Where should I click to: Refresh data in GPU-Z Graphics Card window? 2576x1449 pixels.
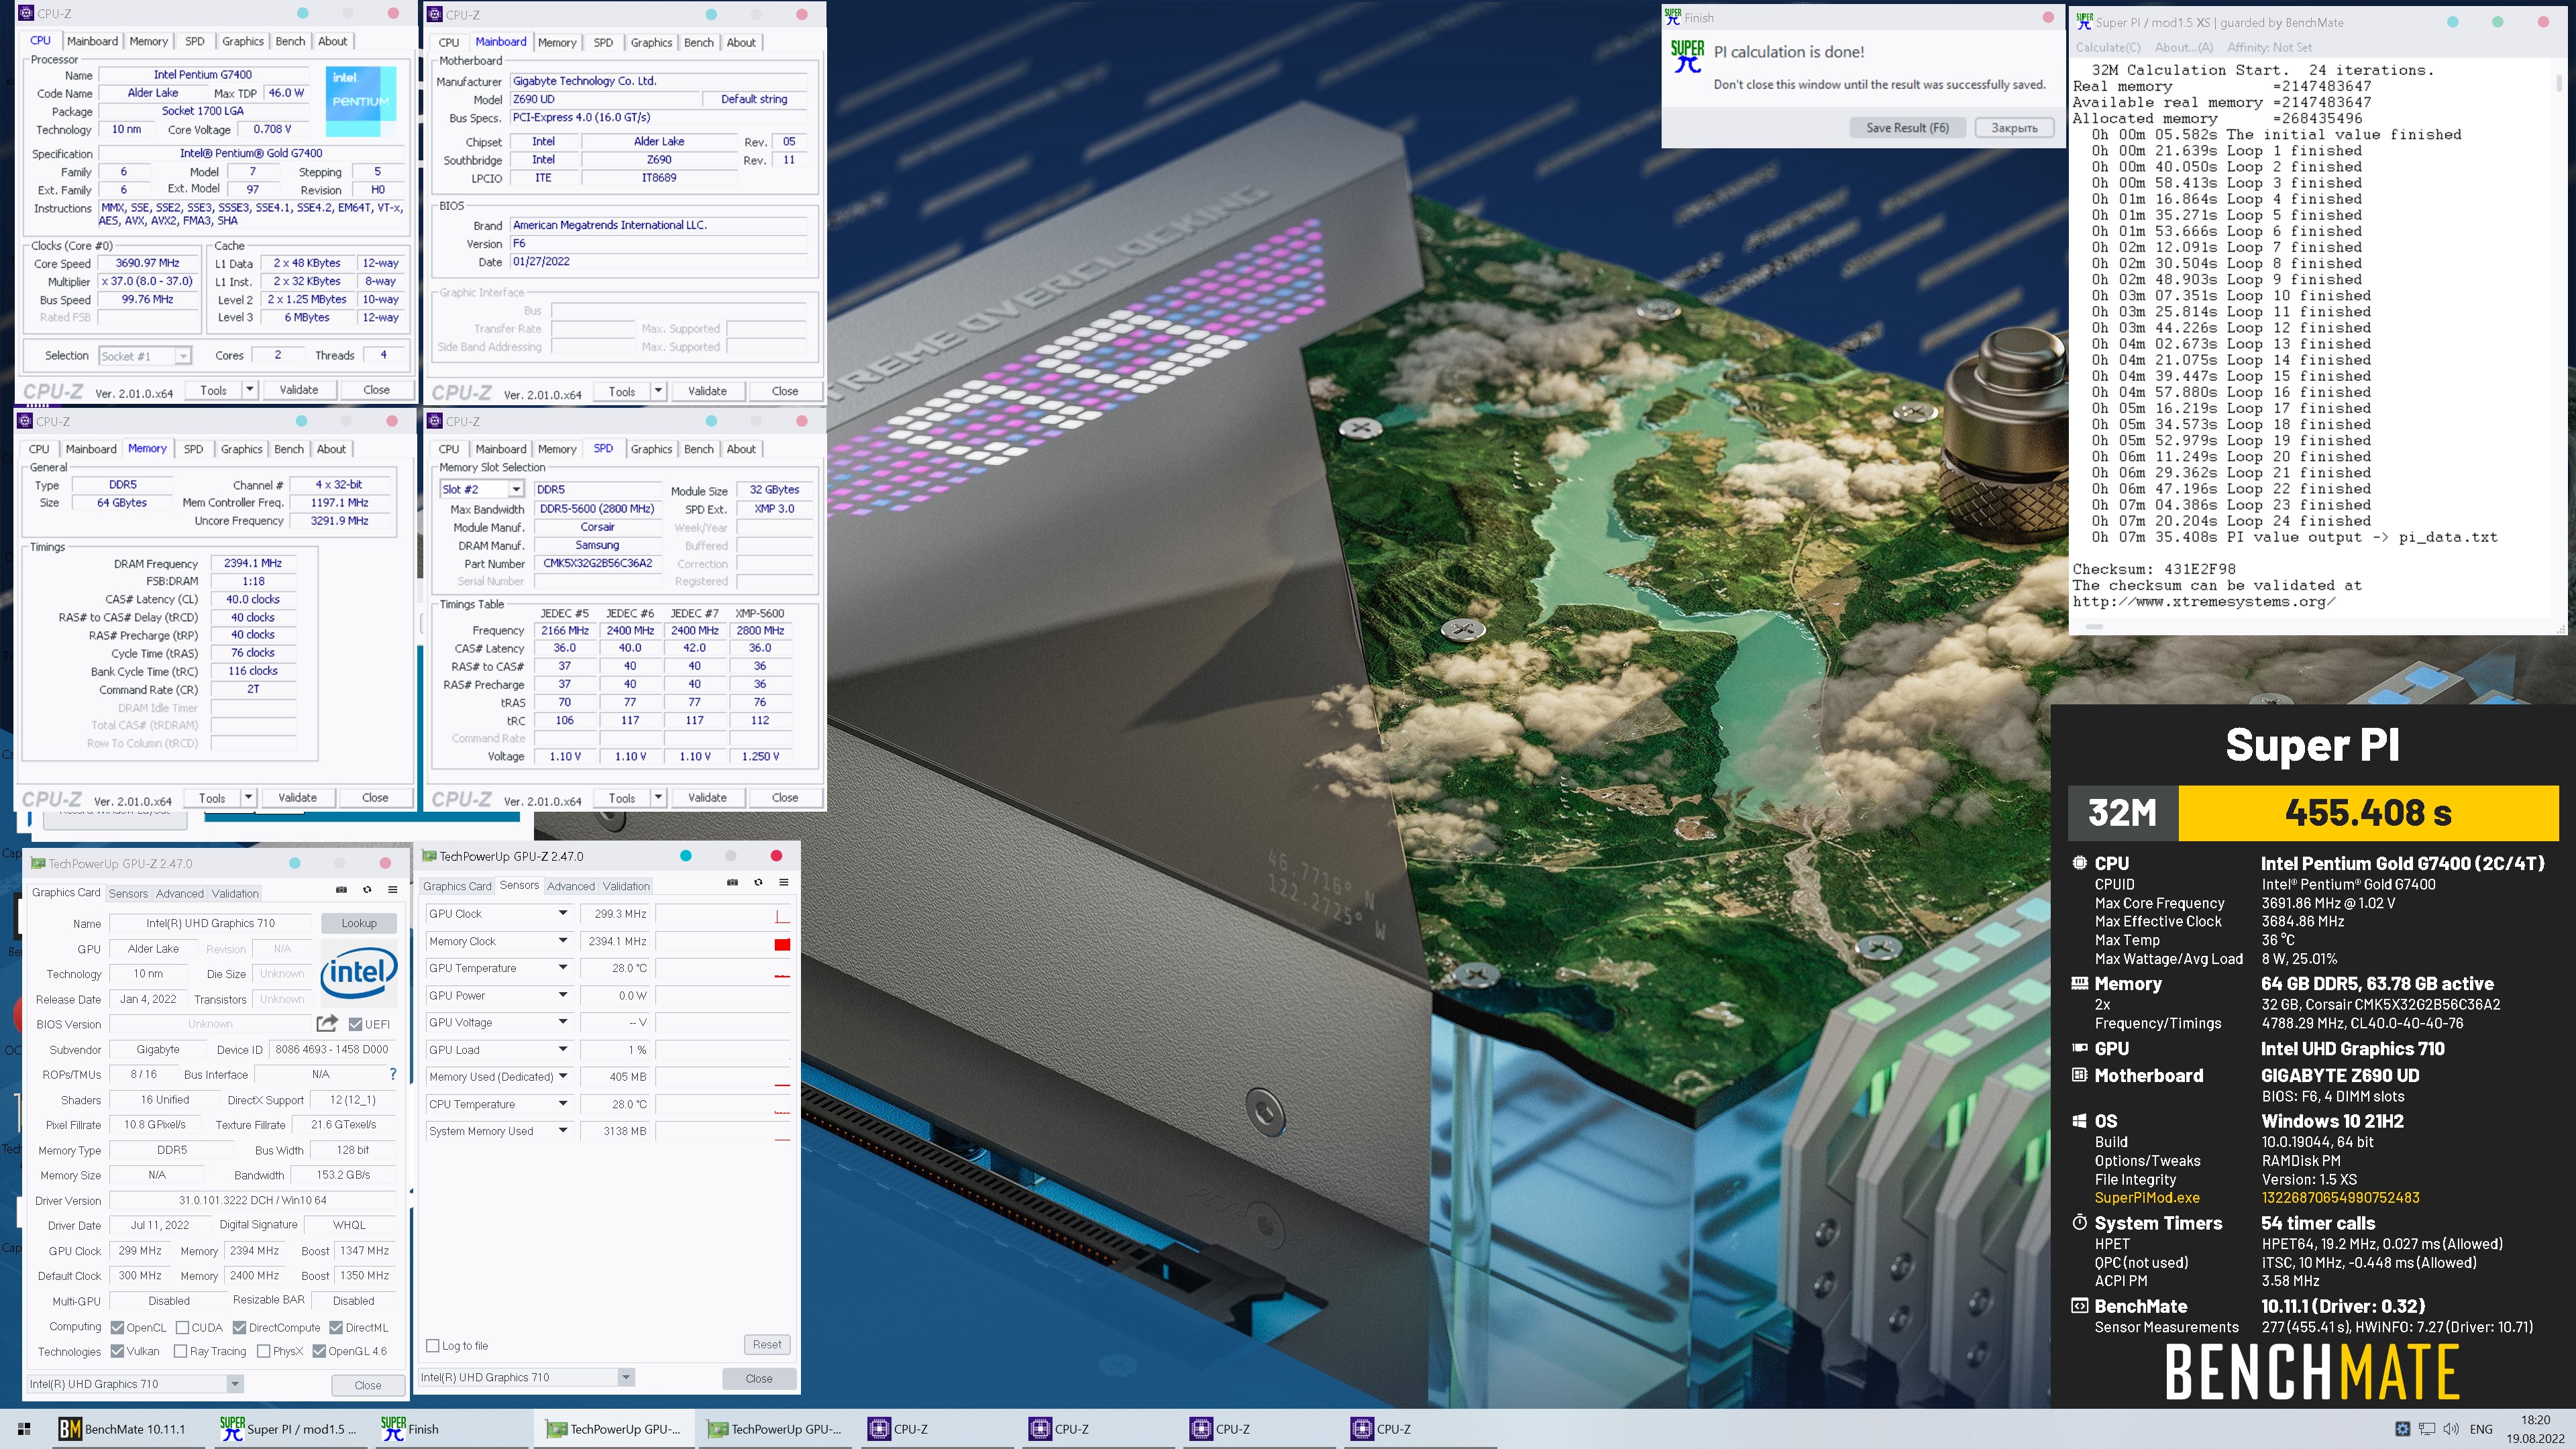tap(367, 889)
